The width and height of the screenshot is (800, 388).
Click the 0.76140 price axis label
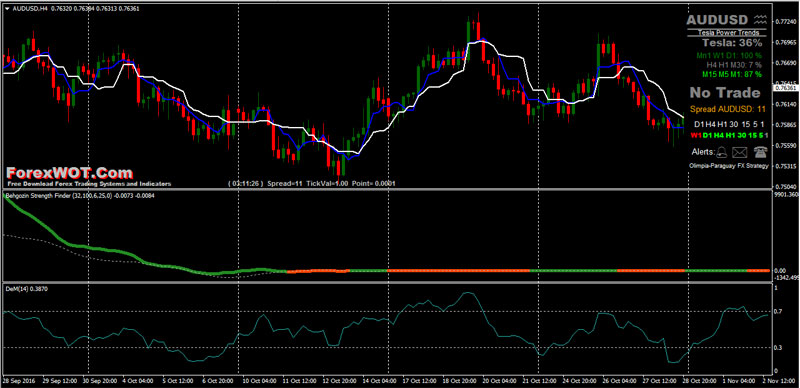(786, 104)
